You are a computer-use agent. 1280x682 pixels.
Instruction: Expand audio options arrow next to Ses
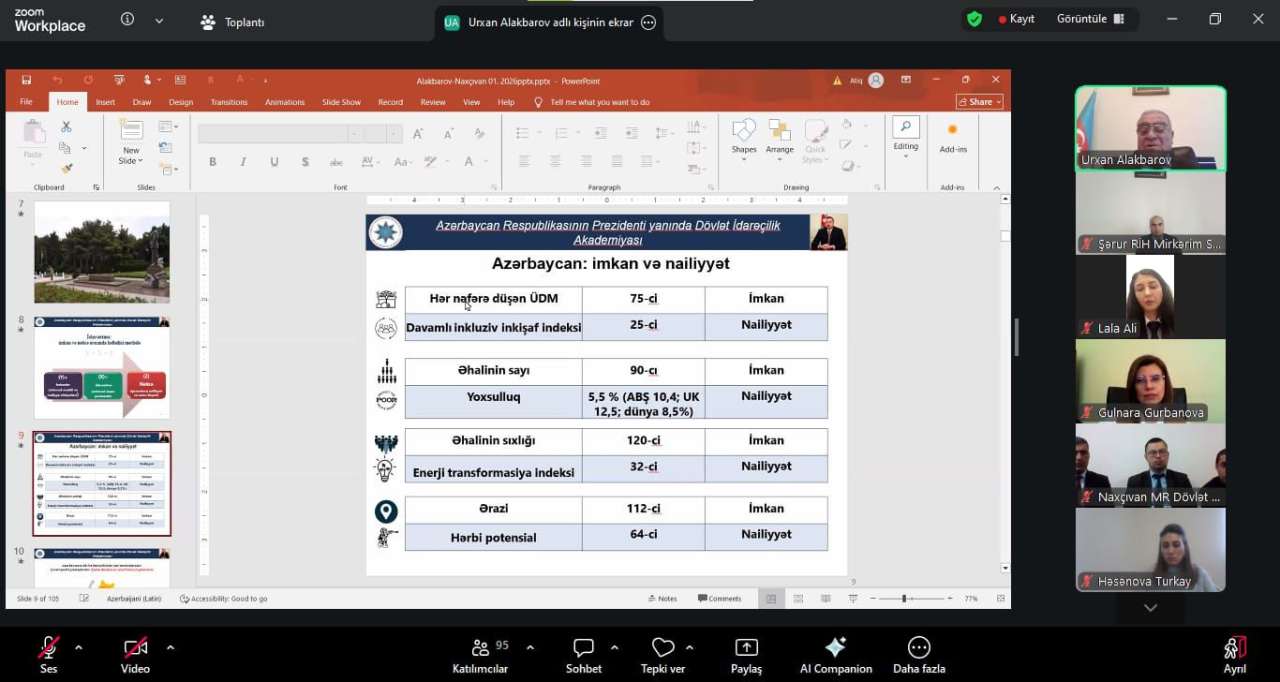click(x=79, y=647)
